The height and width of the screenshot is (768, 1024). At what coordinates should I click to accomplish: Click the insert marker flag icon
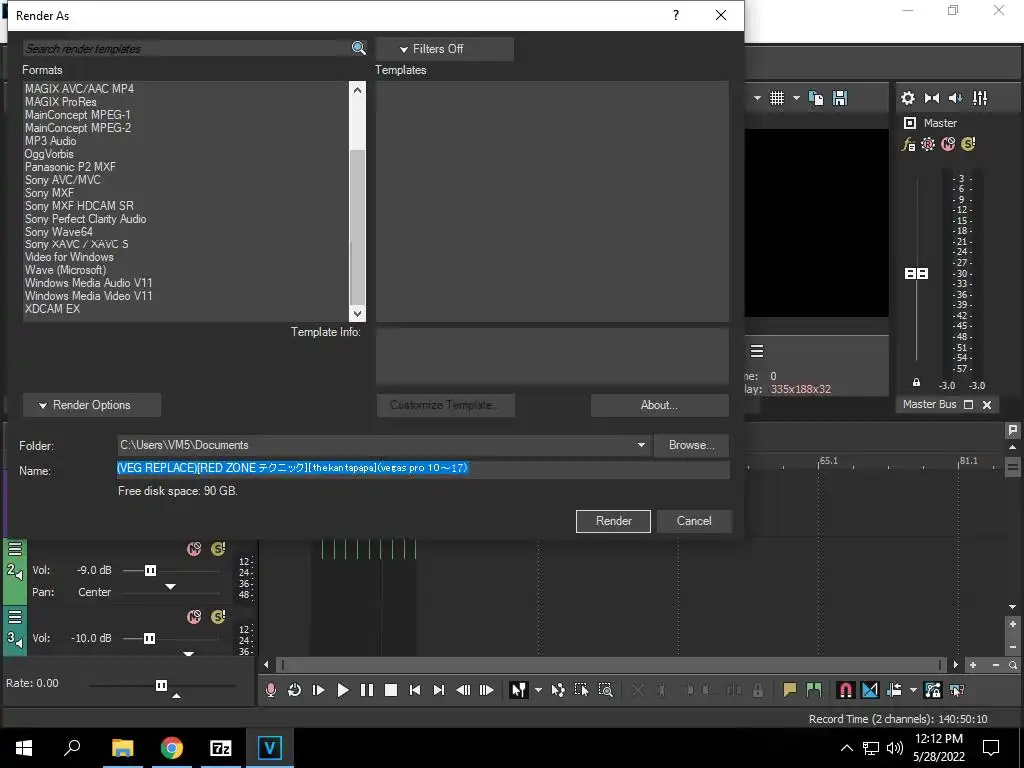pos(790,690)
